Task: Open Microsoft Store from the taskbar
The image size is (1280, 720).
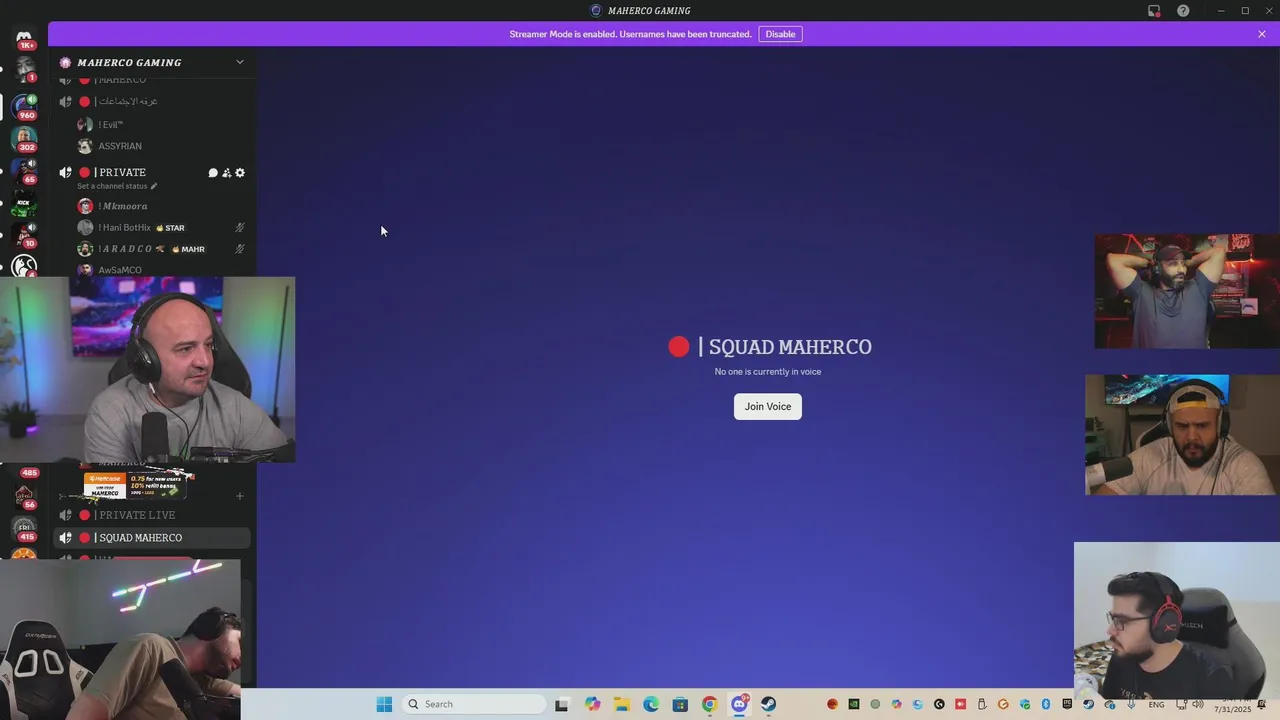Action: point(680,704)
